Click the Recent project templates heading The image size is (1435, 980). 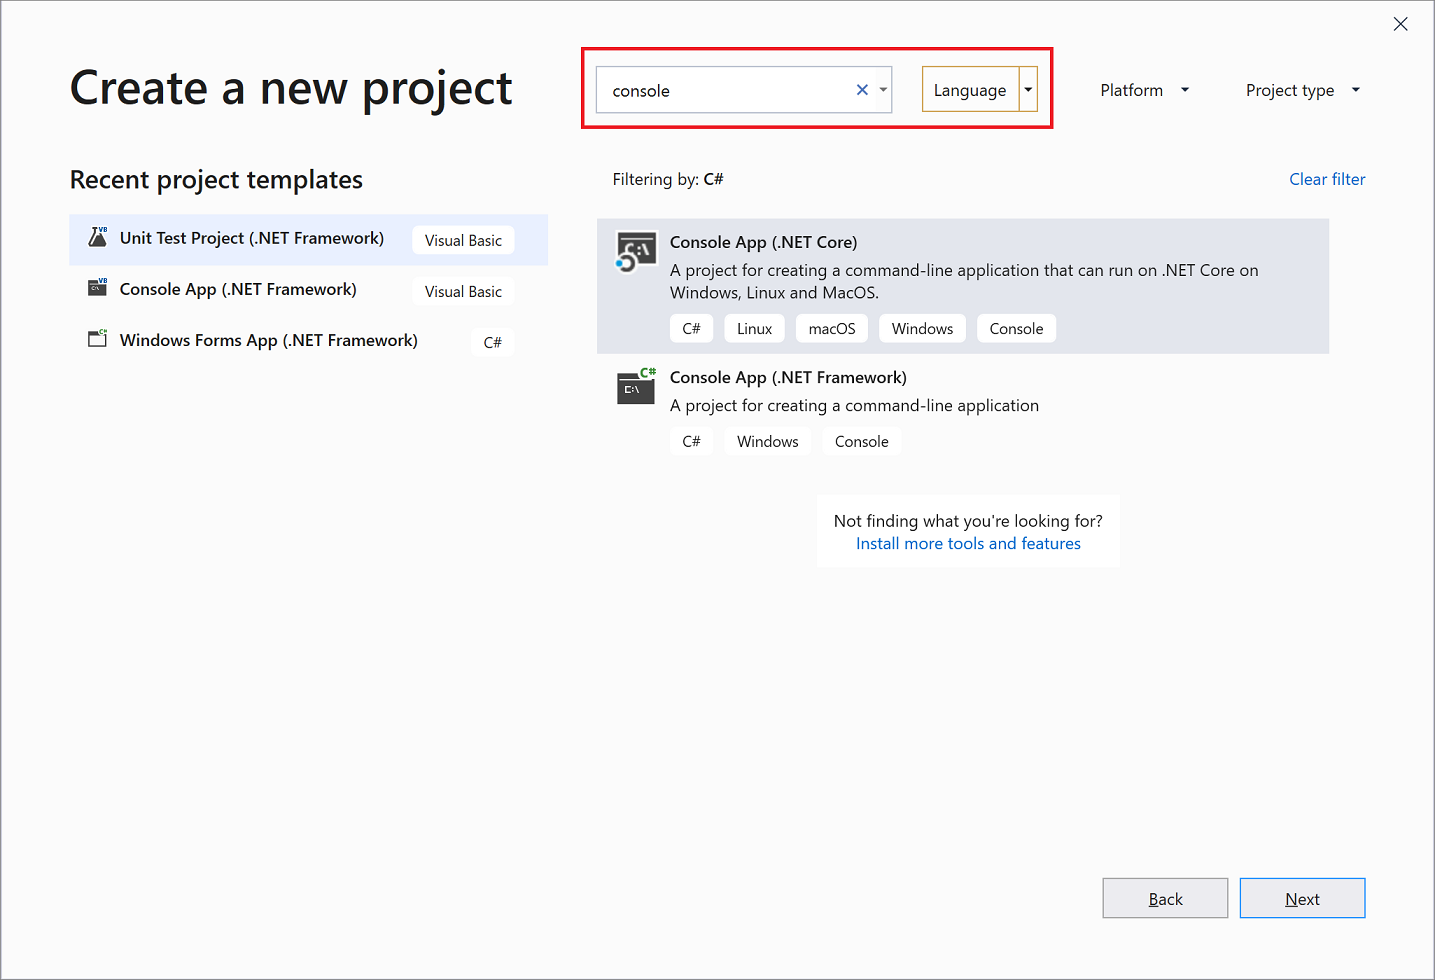click(216, 180)
